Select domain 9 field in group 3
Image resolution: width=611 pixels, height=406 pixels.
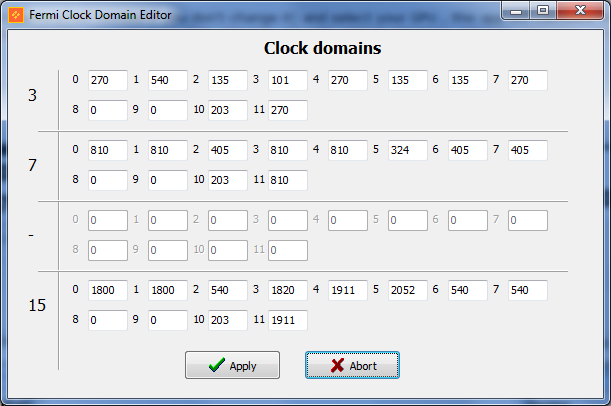pos(168,110)
